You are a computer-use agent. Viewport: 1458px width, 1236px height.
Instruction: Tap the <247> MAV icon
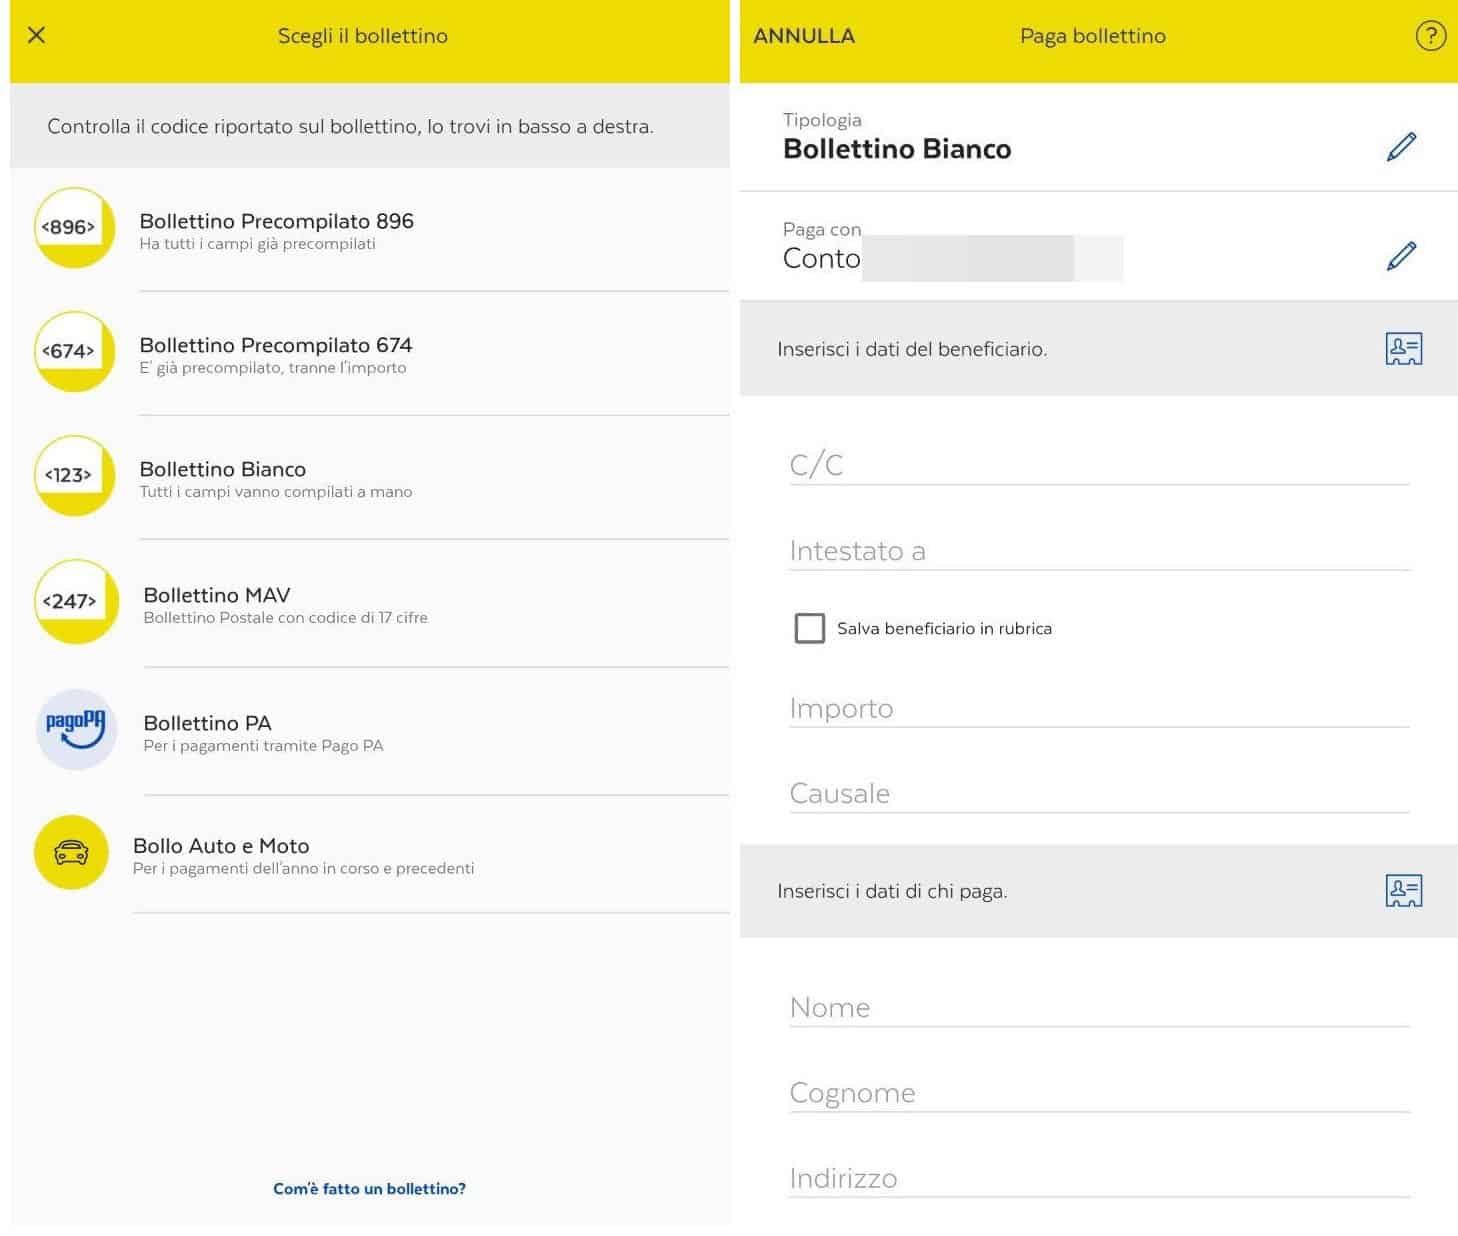pyautogui.click(x=76, y=601)
